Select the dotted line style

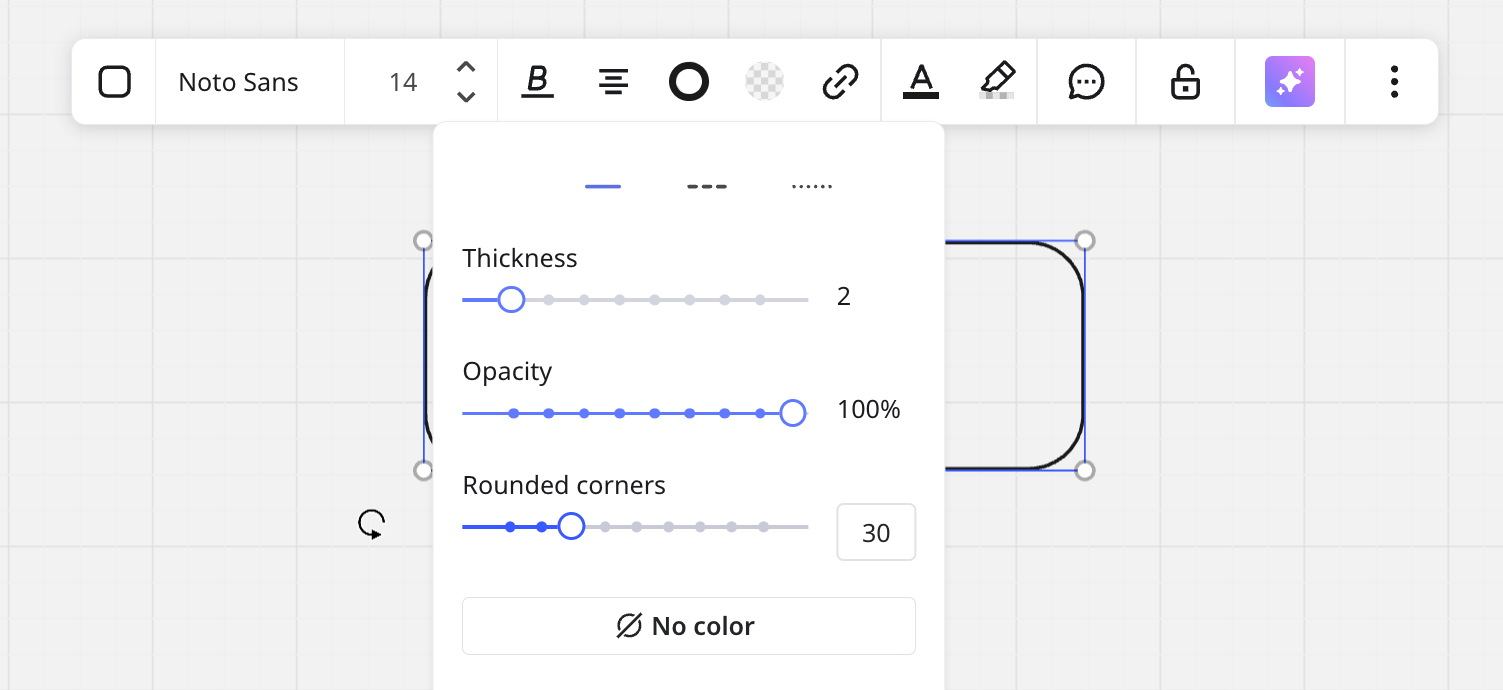coord(811,183)
